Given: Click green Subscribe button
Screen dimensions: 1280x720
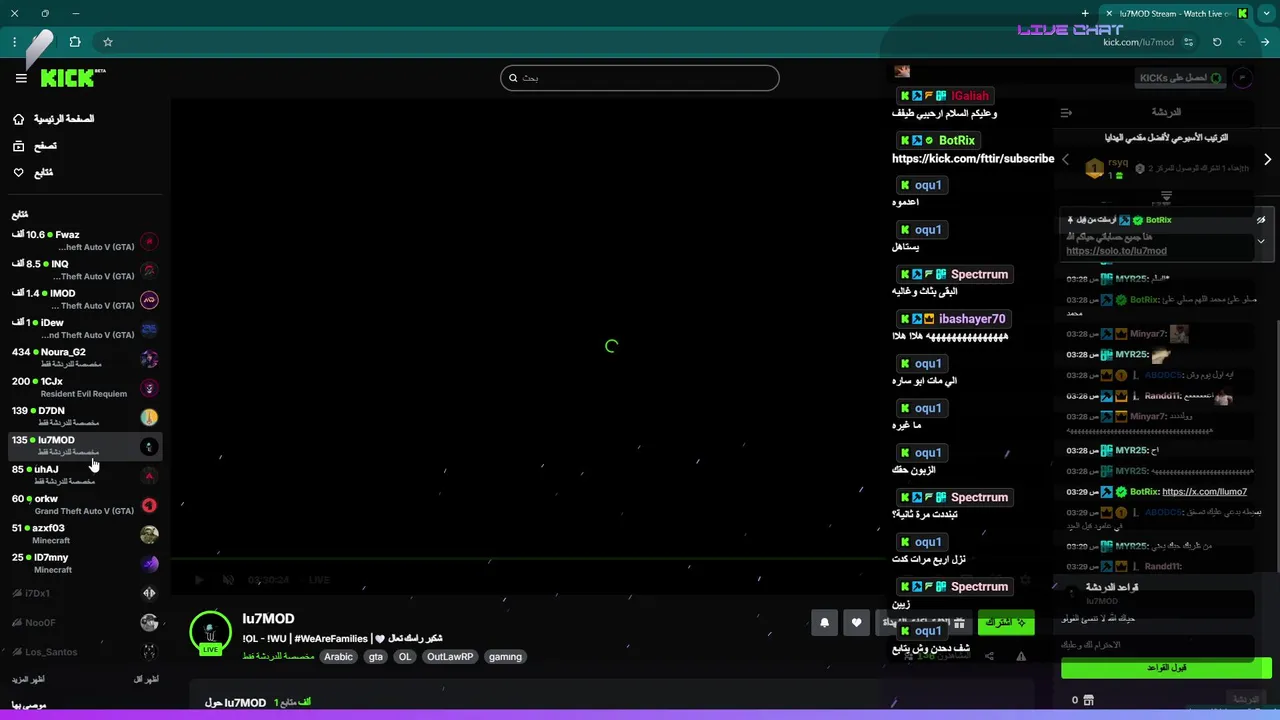Looking at the screenshot, I should tap(1006, 622).
